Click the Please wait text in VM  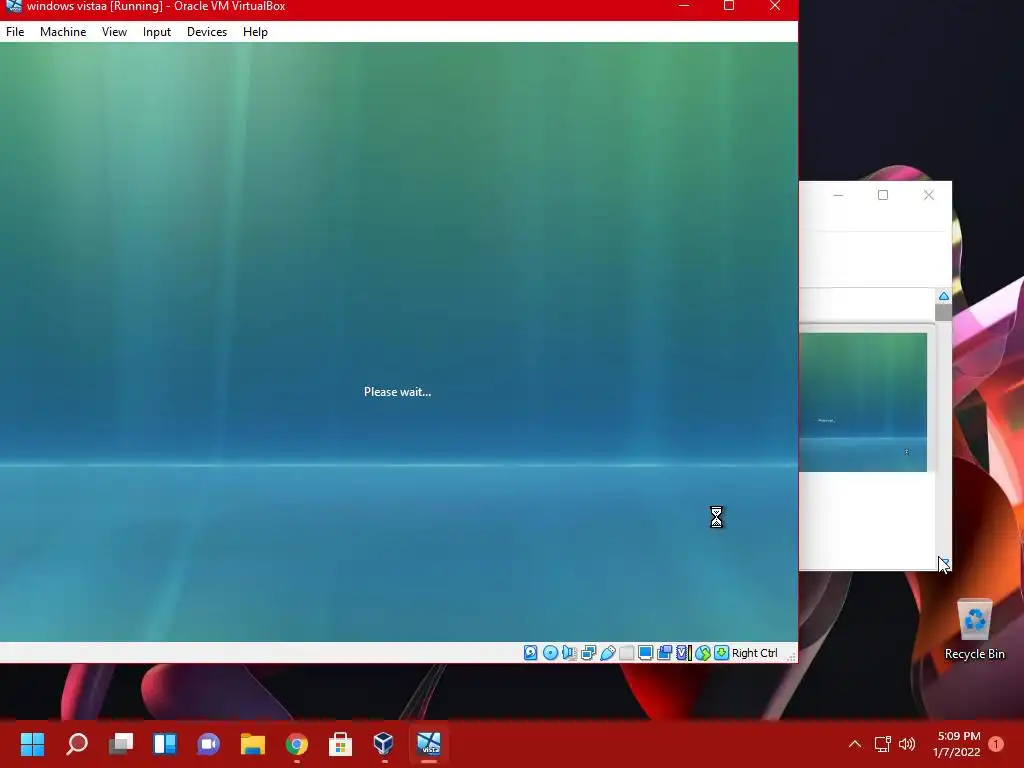tap(397, 392)
